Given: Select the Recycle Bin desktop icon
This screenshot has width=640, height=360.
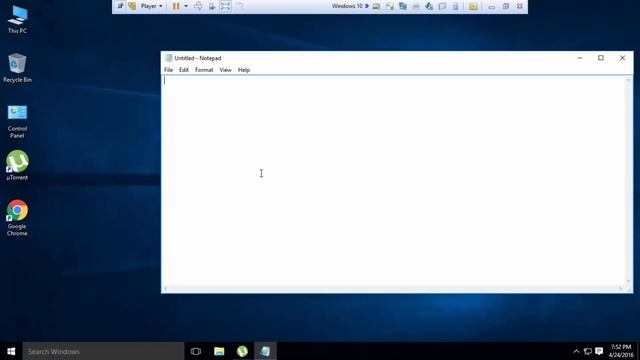Looking at the screenshot, I should pos(17,68).
